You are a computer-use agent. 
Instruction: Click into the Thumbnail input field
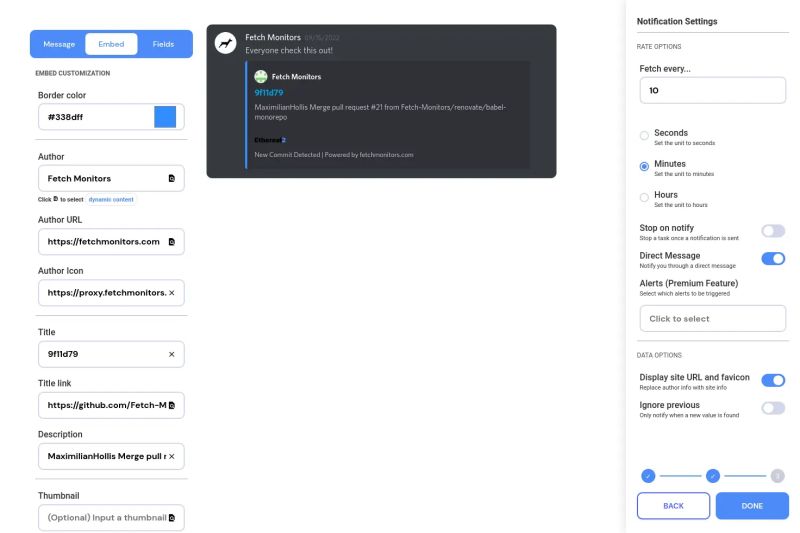[x=111, y=518]
